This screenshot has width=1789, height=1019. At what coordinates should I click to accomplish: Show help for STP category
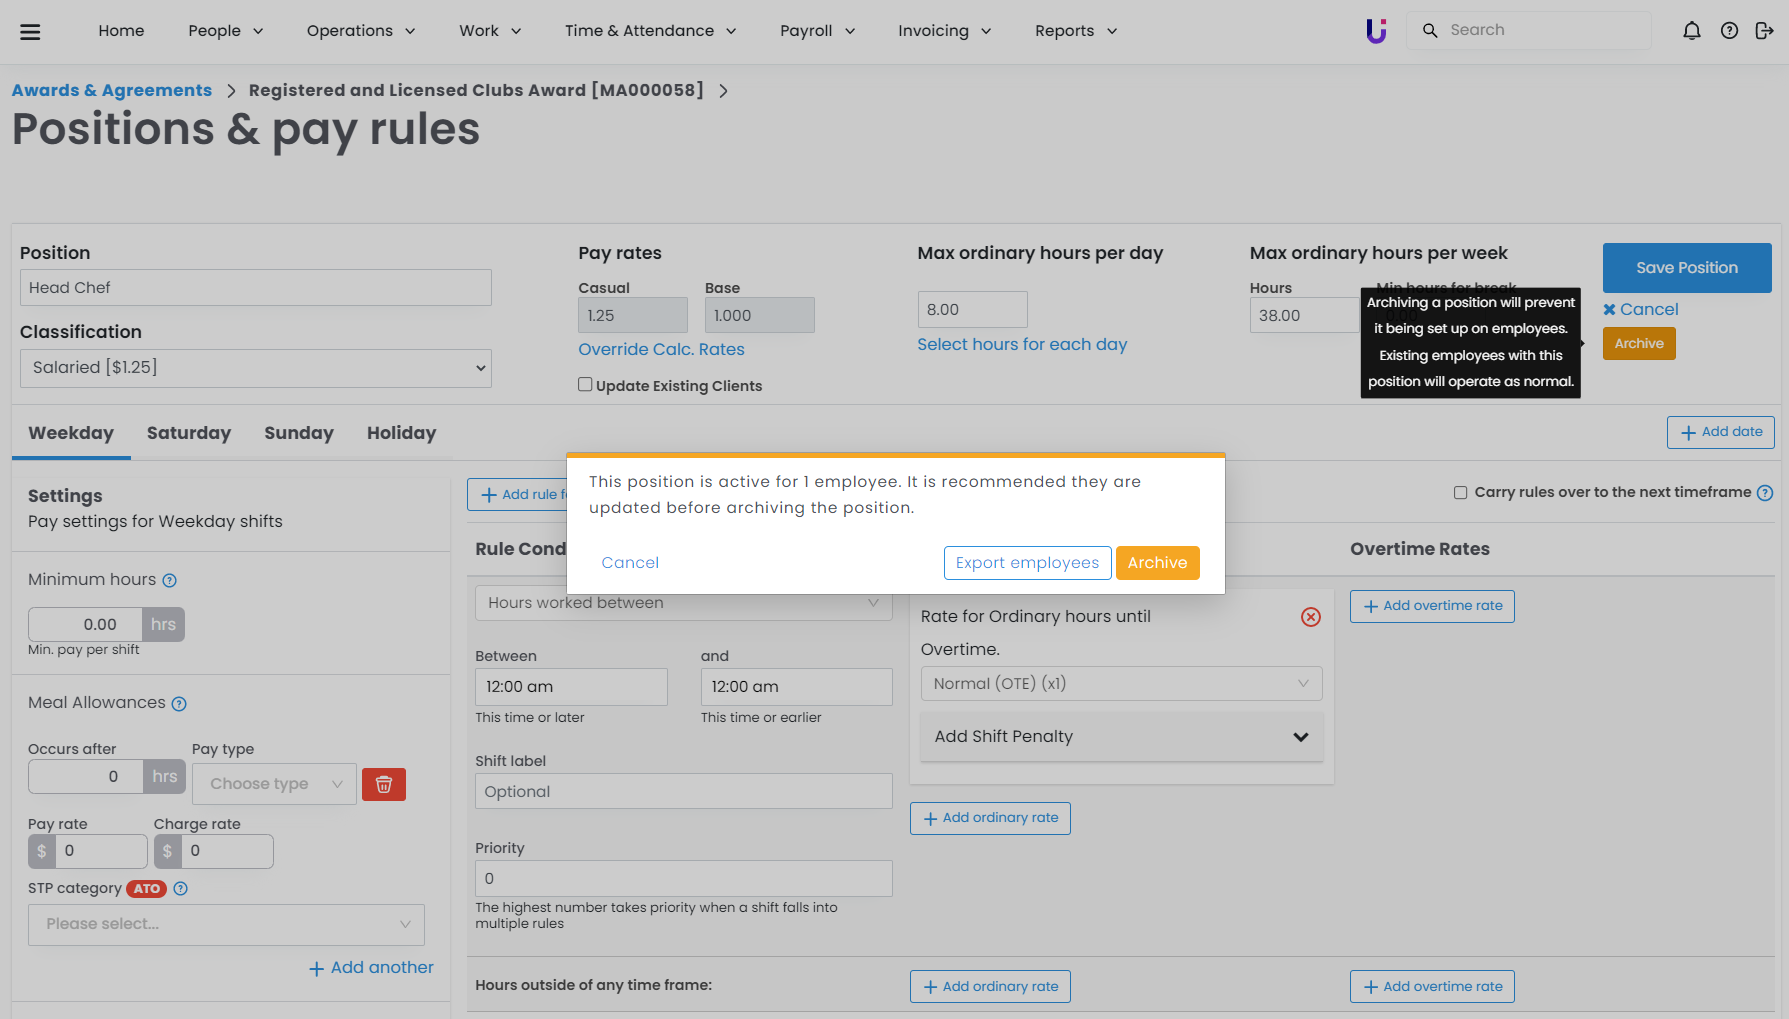[181, 889]
